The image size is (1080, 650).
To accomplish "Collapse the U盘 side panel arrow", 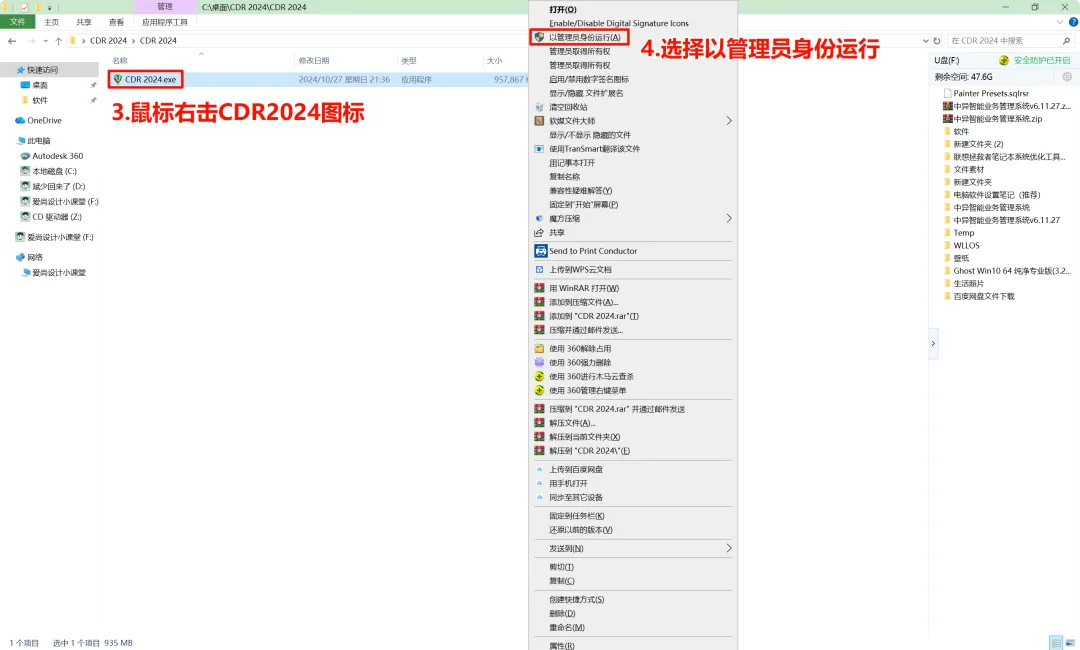I will click(933, 343).
